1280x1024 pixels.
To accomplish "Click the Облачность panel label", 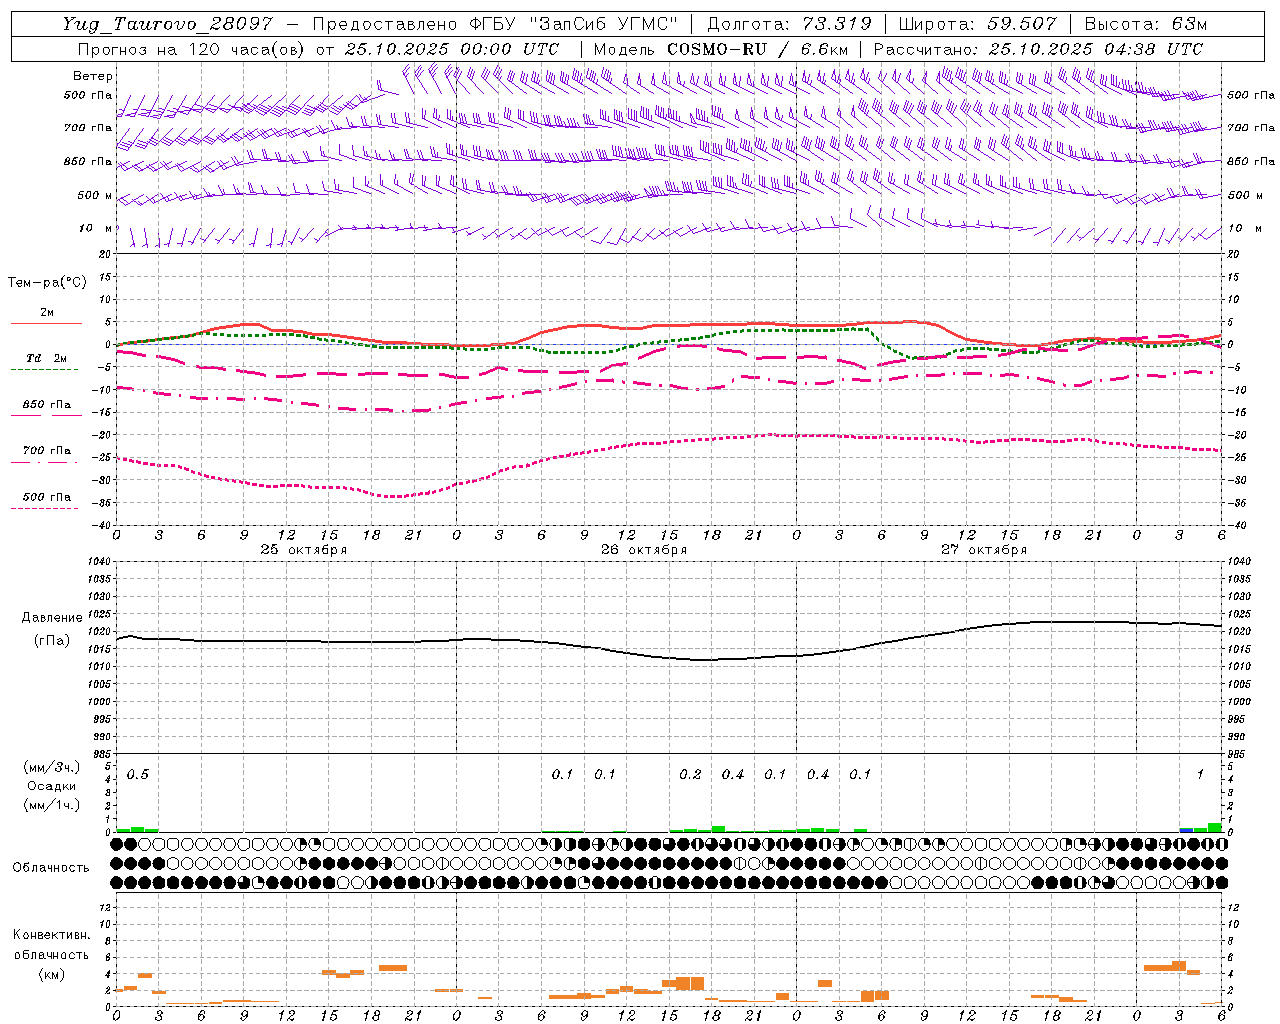I will point(51,868).
